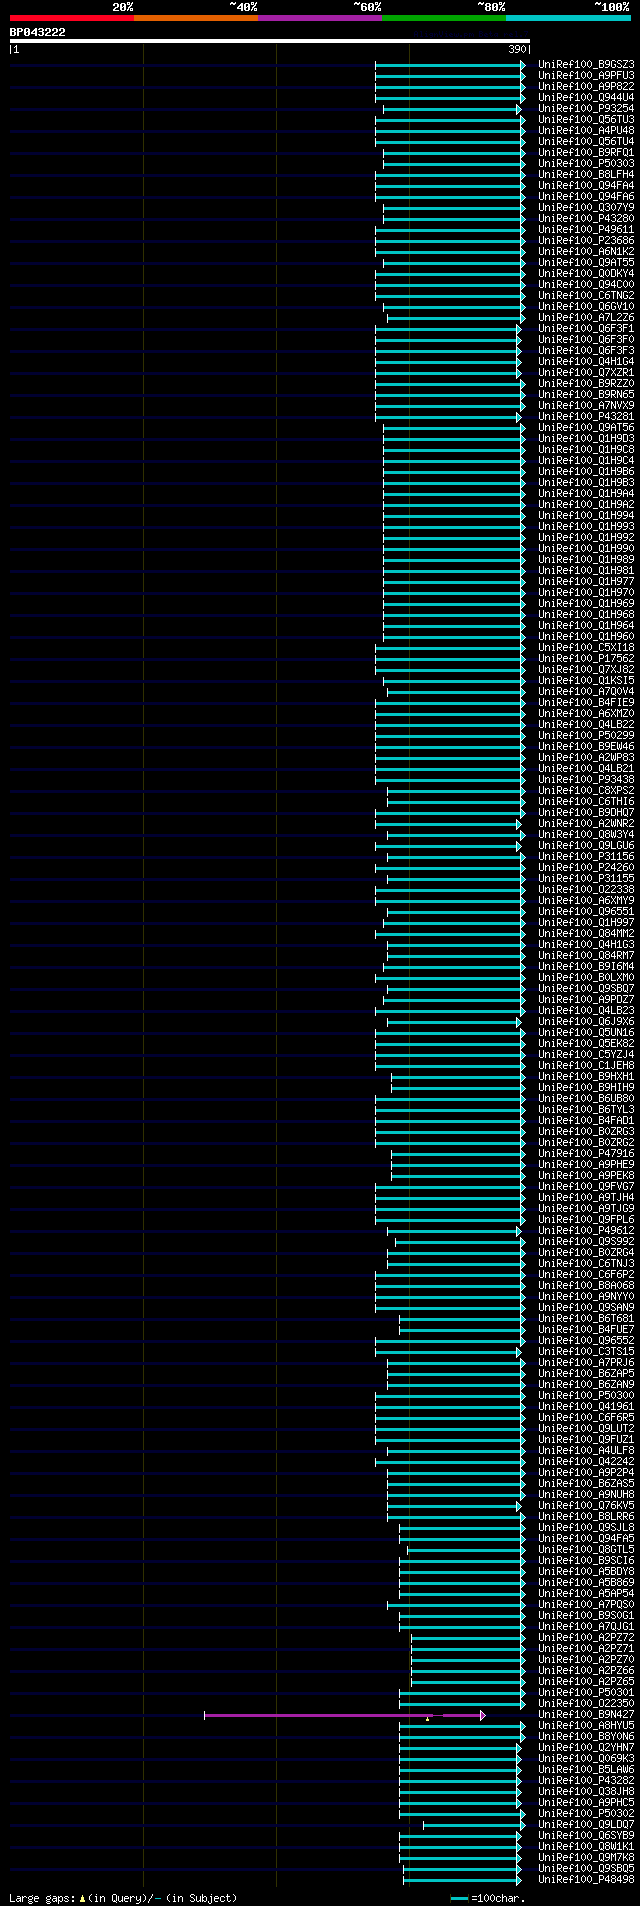
Task: Click hit label UniRef100_C6THI6
Action: (x=586, y=802)
